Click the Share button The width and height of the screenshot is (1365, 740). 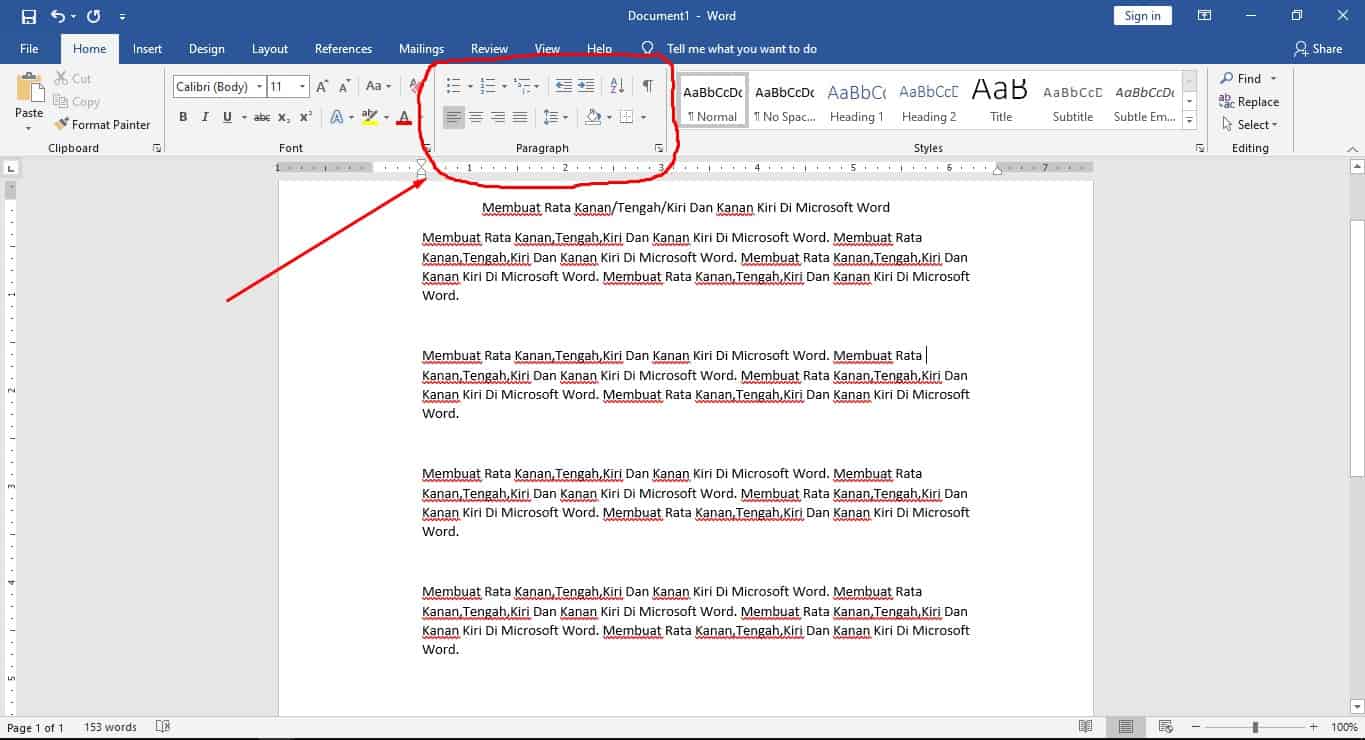[x=1317, y=48]
